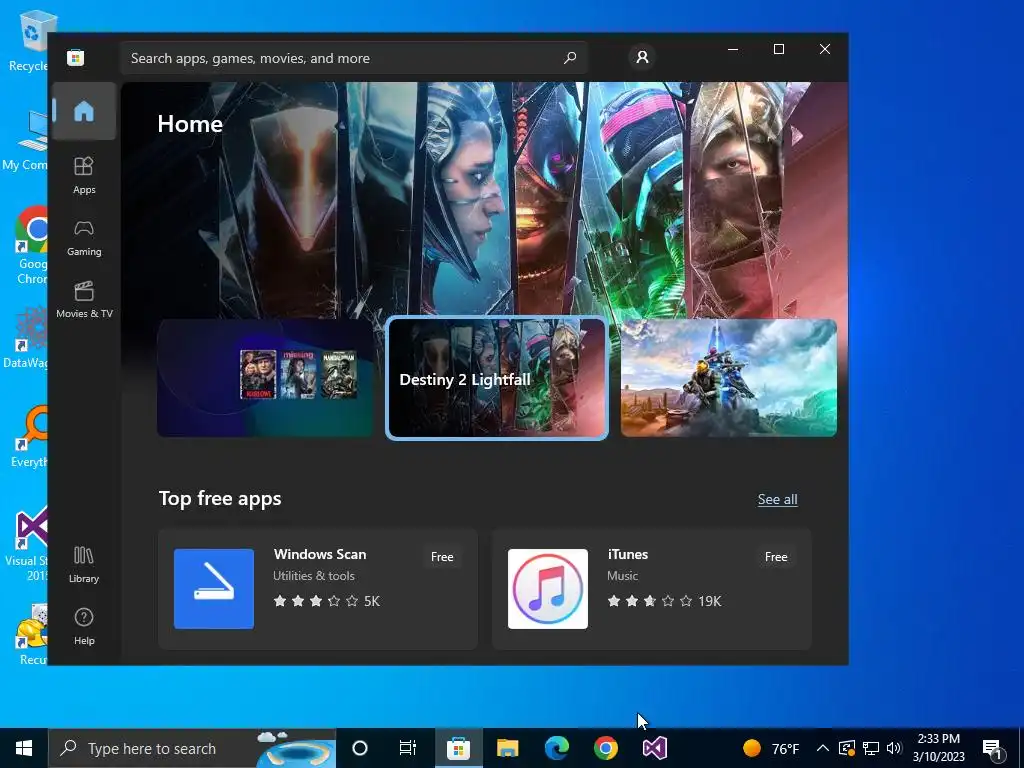
Task: Open the Windows Start menu
Action: point(24,748)
